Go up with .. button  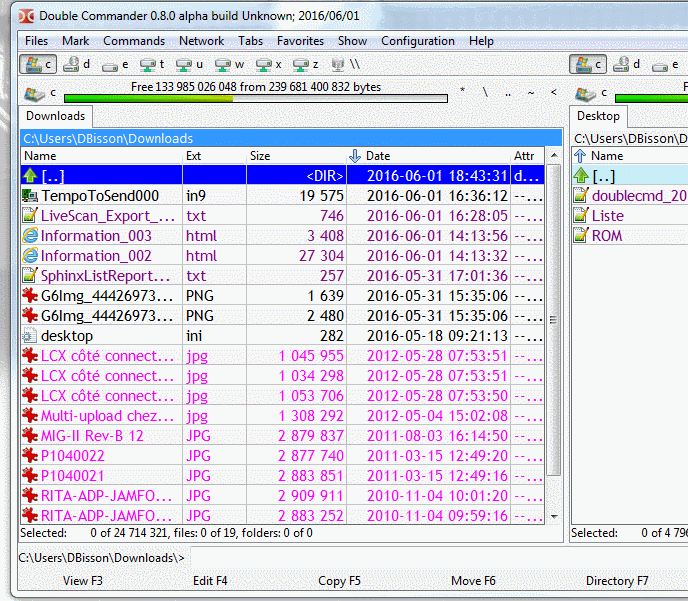click(x=508, y=93)
